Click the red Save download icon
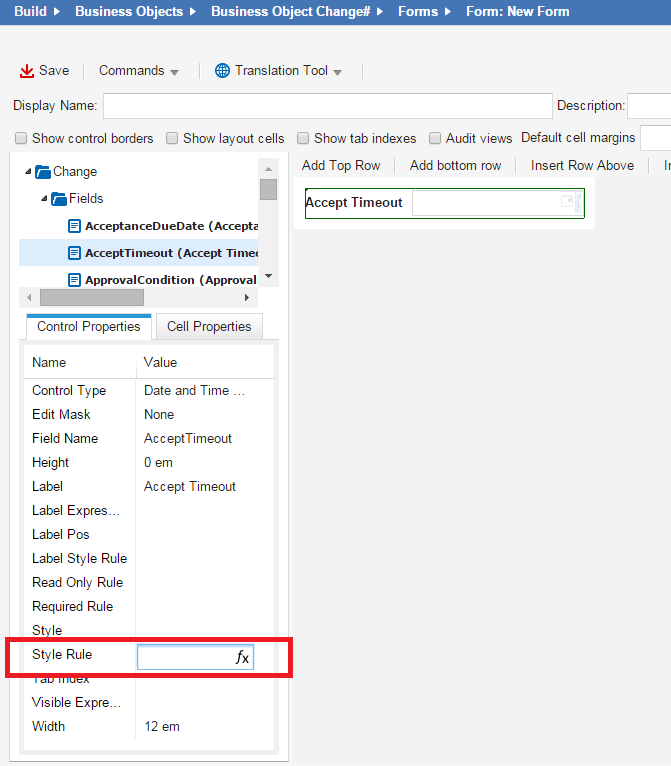The height and width of the screenshot is (766, 671). [x=27, y=71]
